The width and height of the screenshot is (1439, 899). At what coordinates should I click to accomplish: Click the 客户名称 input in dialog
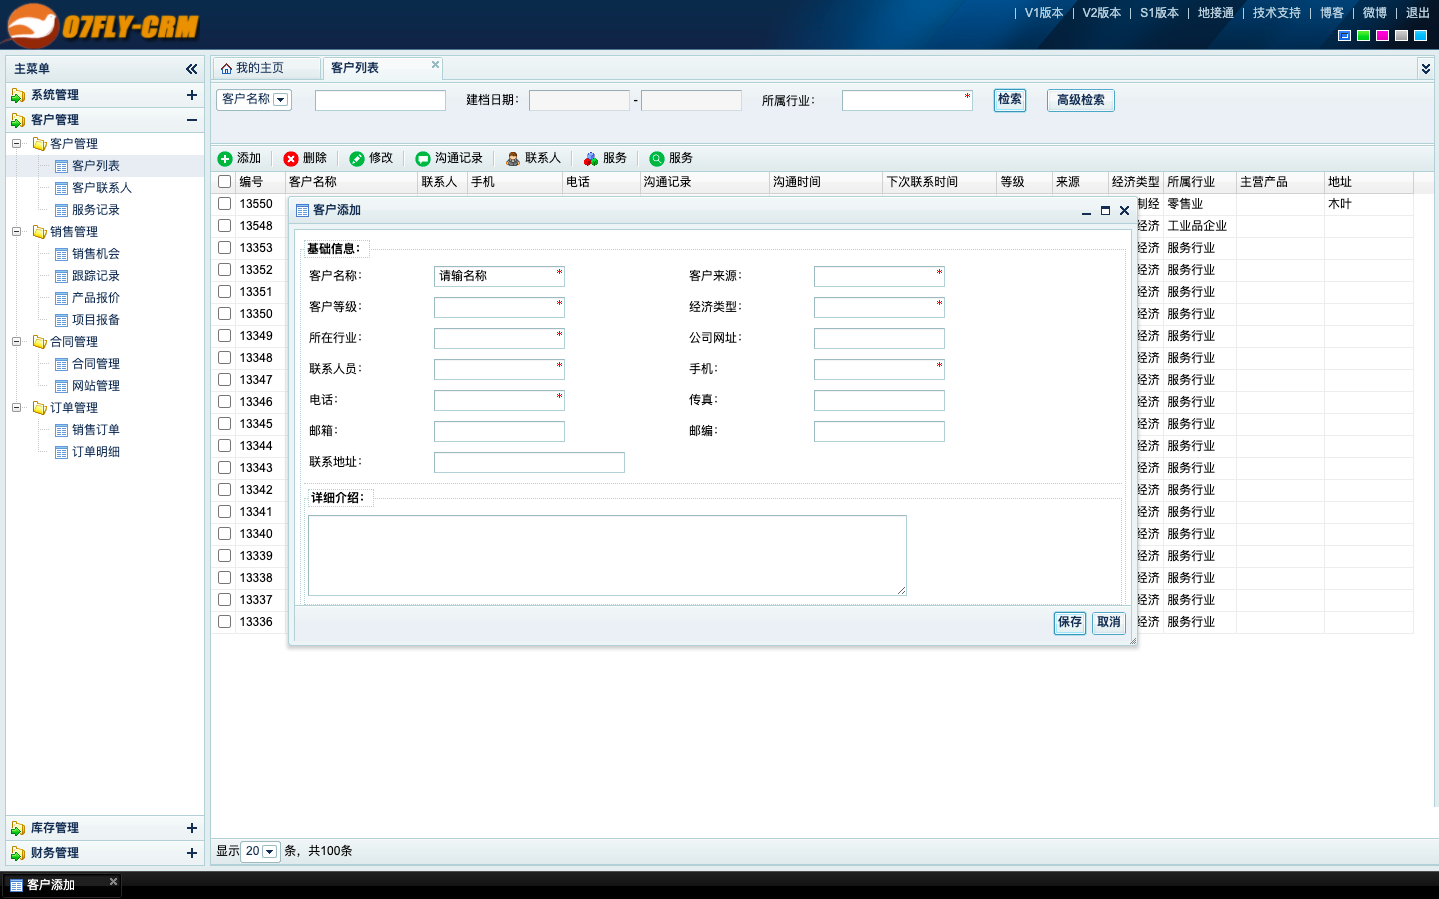pos(499,276)
